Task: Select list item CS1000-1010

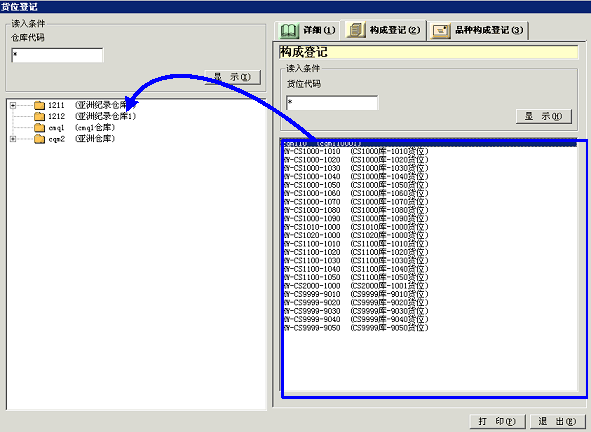Action: pos(356,152)
